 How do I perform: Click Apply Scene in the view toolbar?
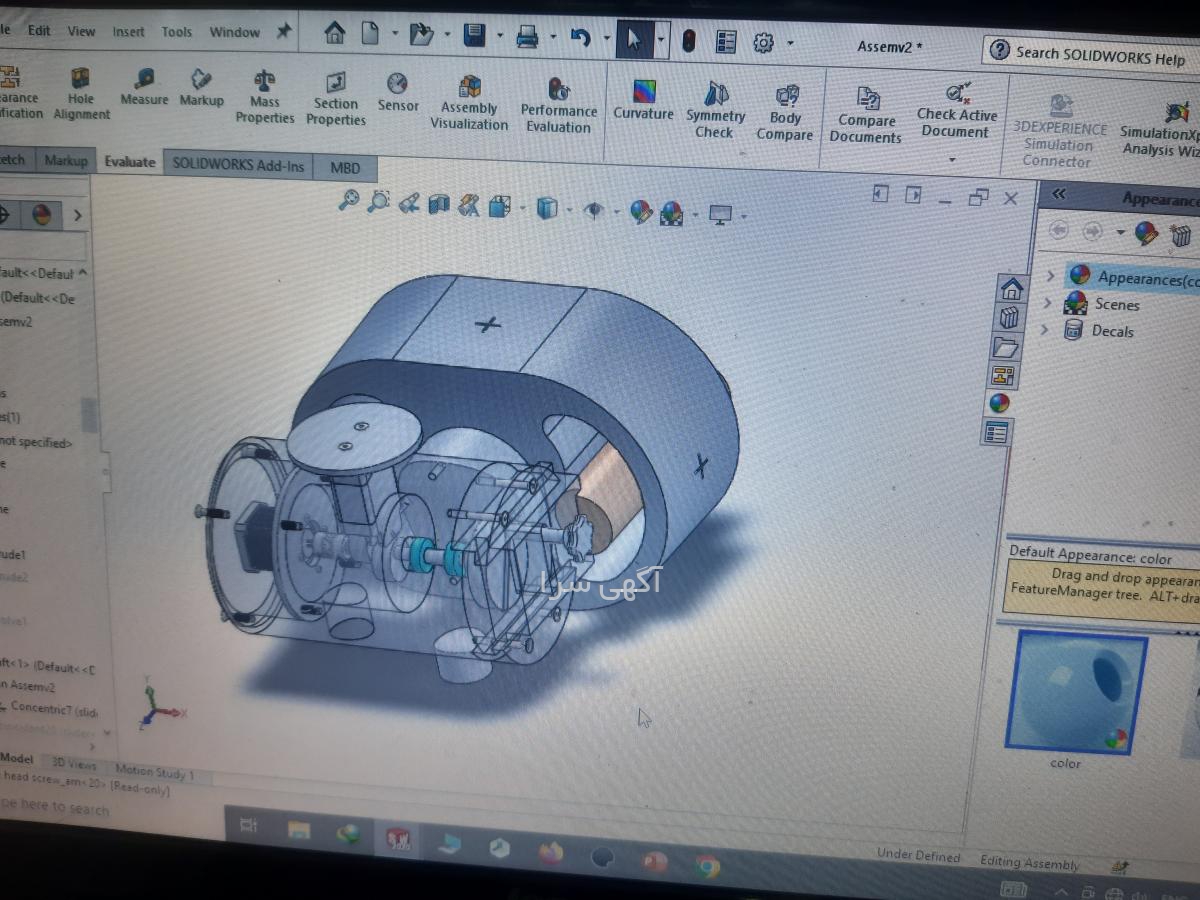[x=672, y=212]
